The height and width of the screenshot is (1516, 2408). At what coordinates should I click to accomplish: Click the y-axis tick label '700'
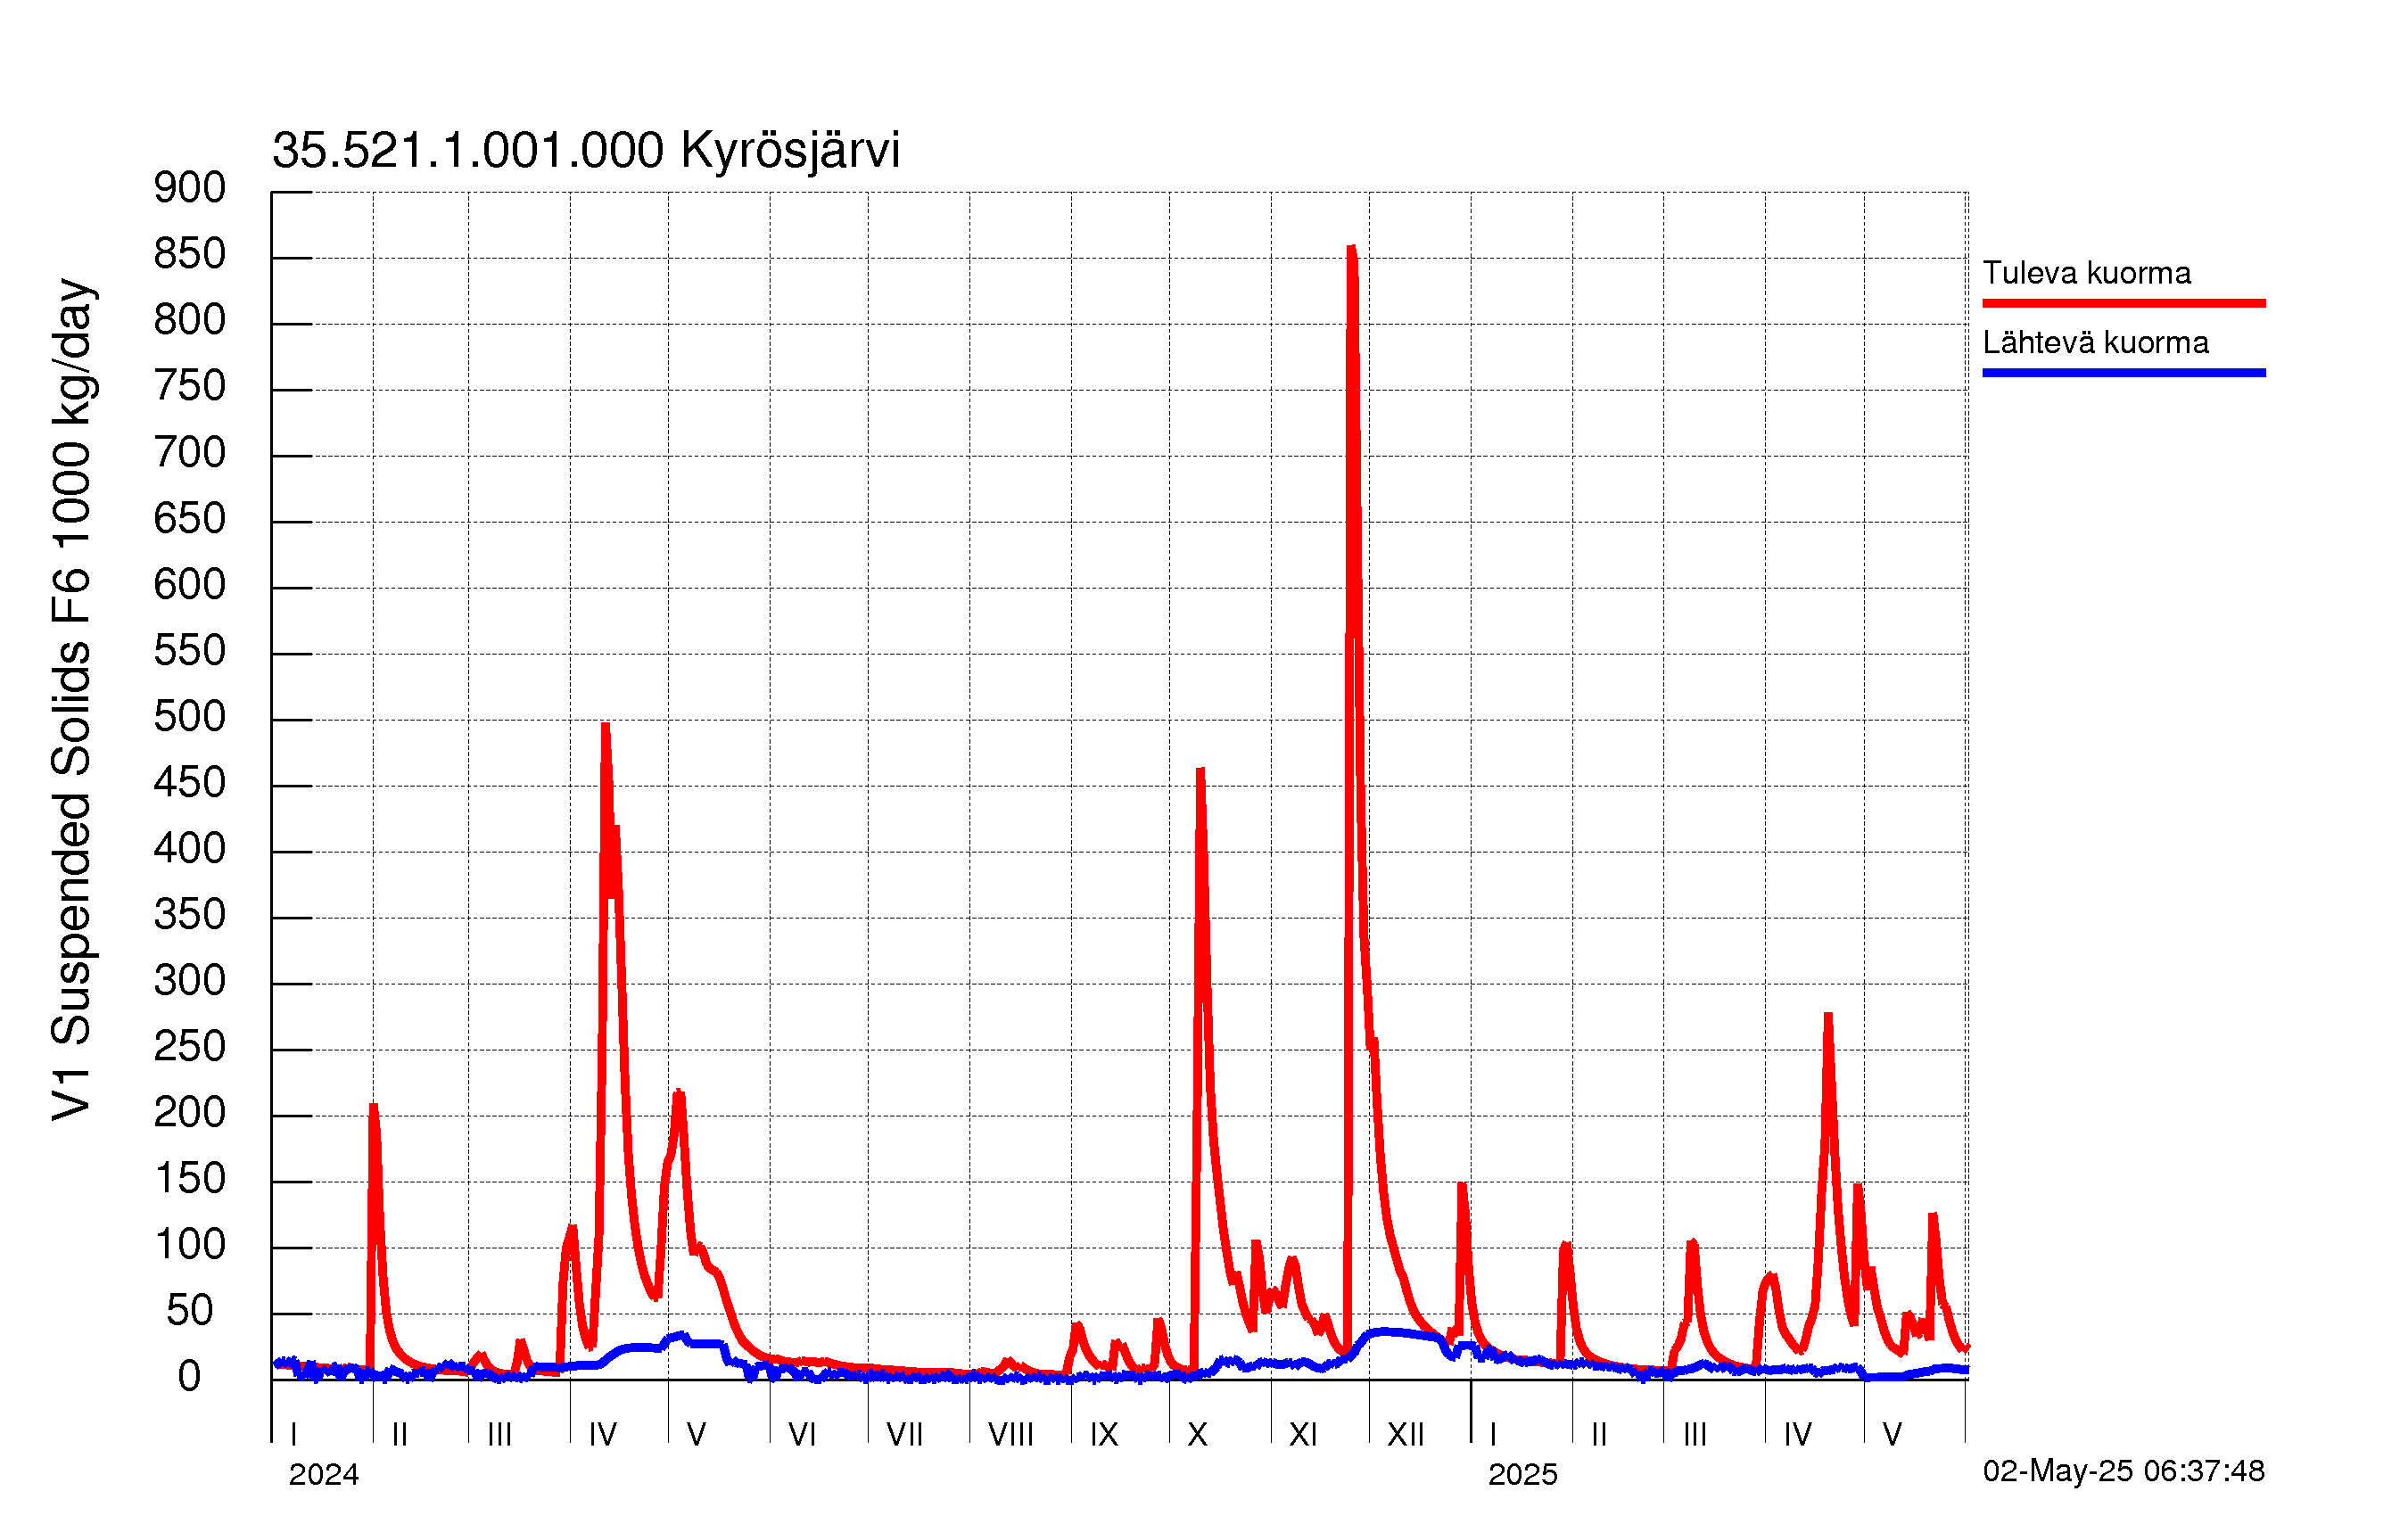[189, 453]
